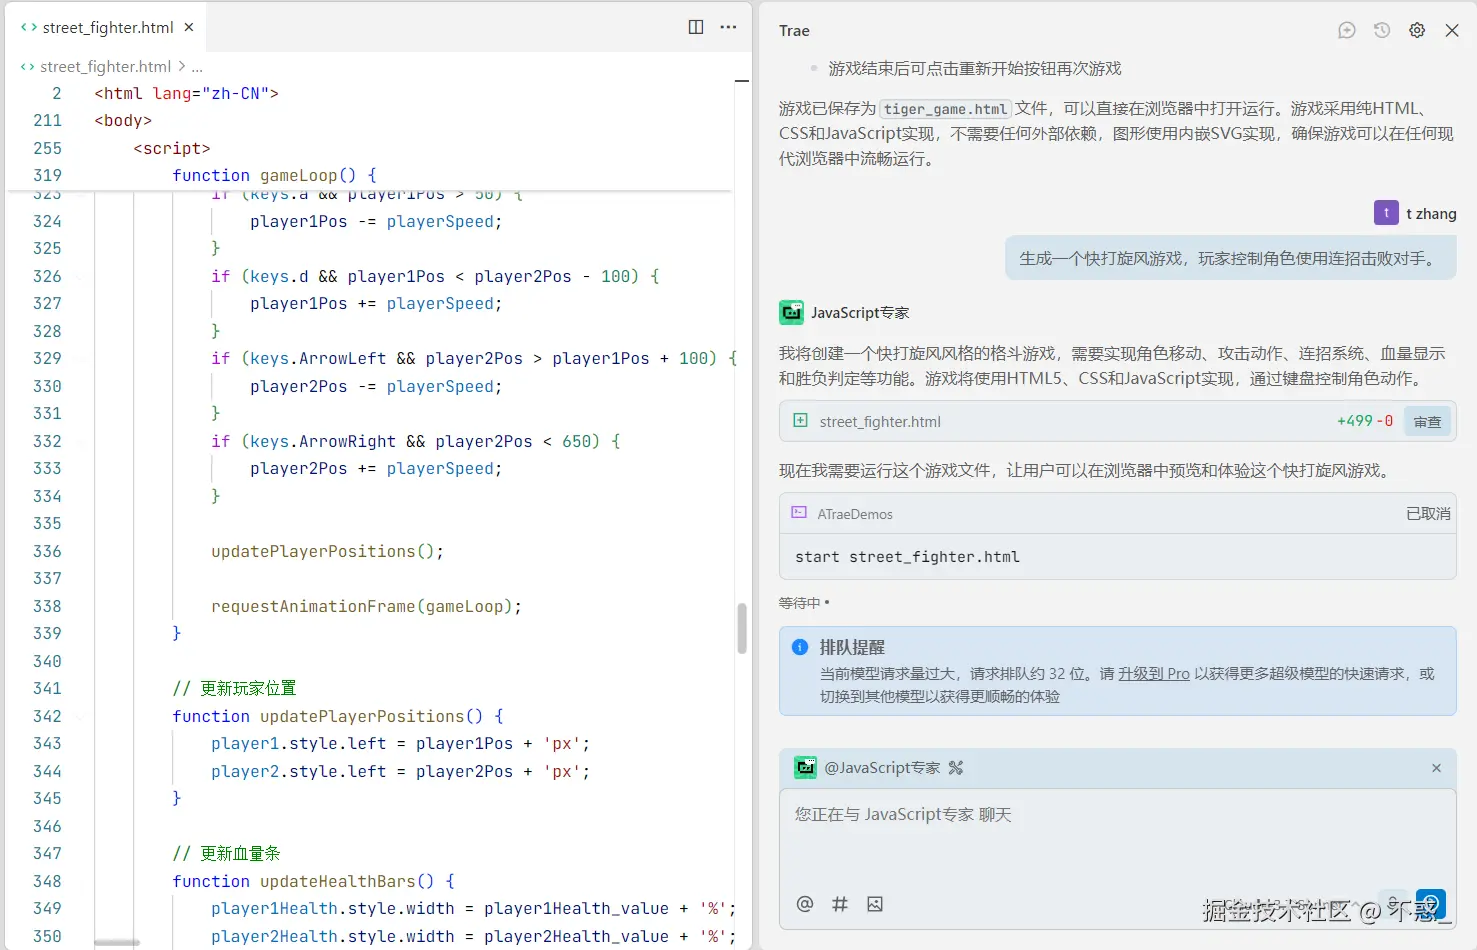Viewport: 1477px width, 950px height.
Task: Split the editor to the right
Action: click(696, 27)
